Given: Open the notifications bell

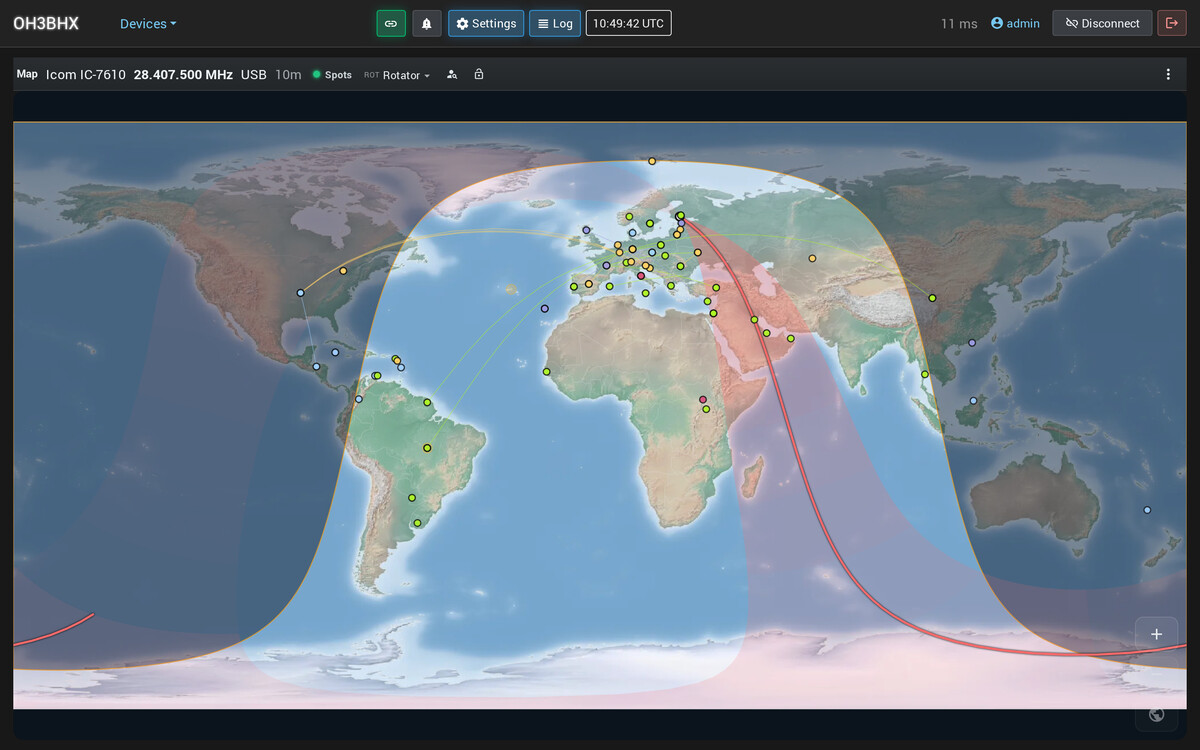Looking at the screenshot, I should [x=427, y=23].
